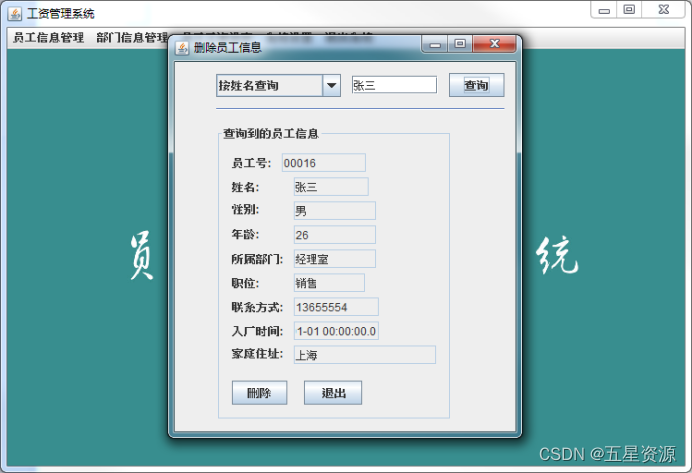Select the 按姓名查询 combo box
Image resolution: width=692 pixels, height=473 pixels.
[x=278, y=86]
